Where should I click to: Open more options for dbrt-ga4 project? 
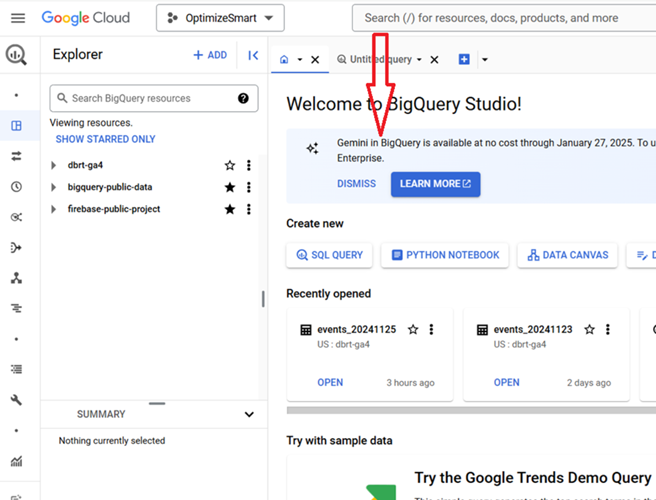[x=249, y=165]
